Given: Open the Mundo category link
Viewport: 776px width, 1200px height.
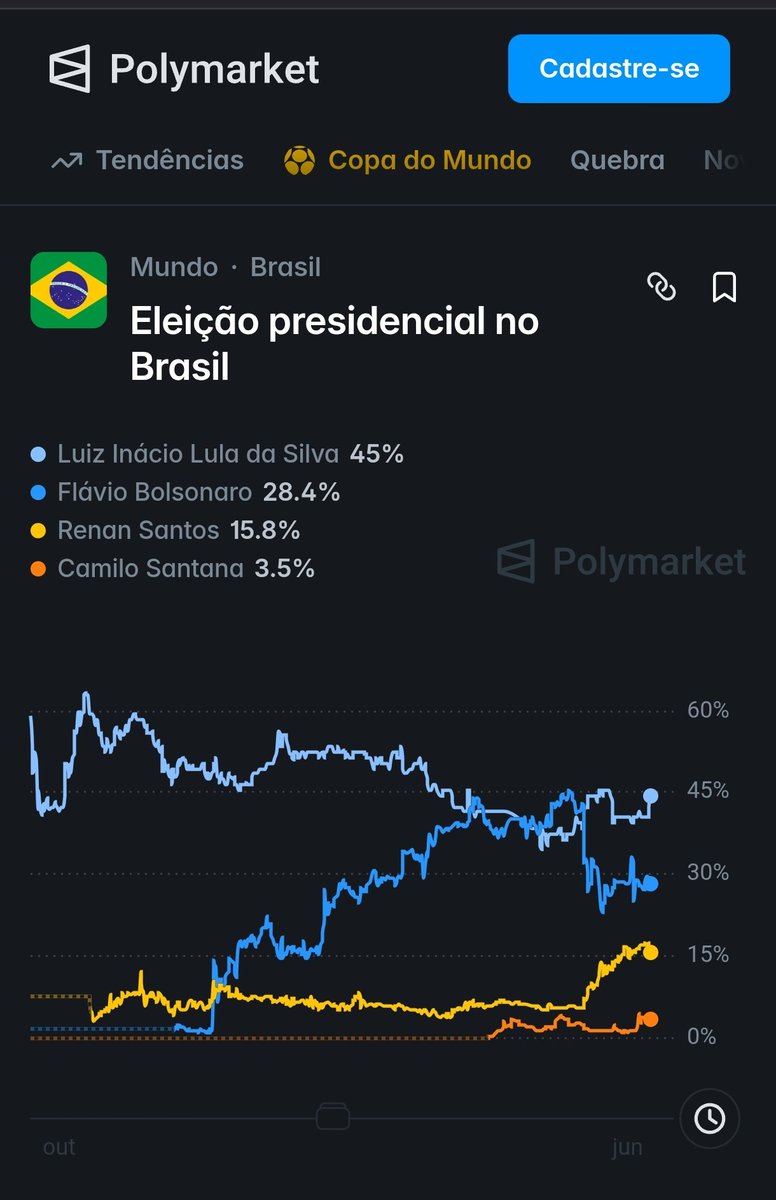Looking at the screenshot, I should [174, 267].
